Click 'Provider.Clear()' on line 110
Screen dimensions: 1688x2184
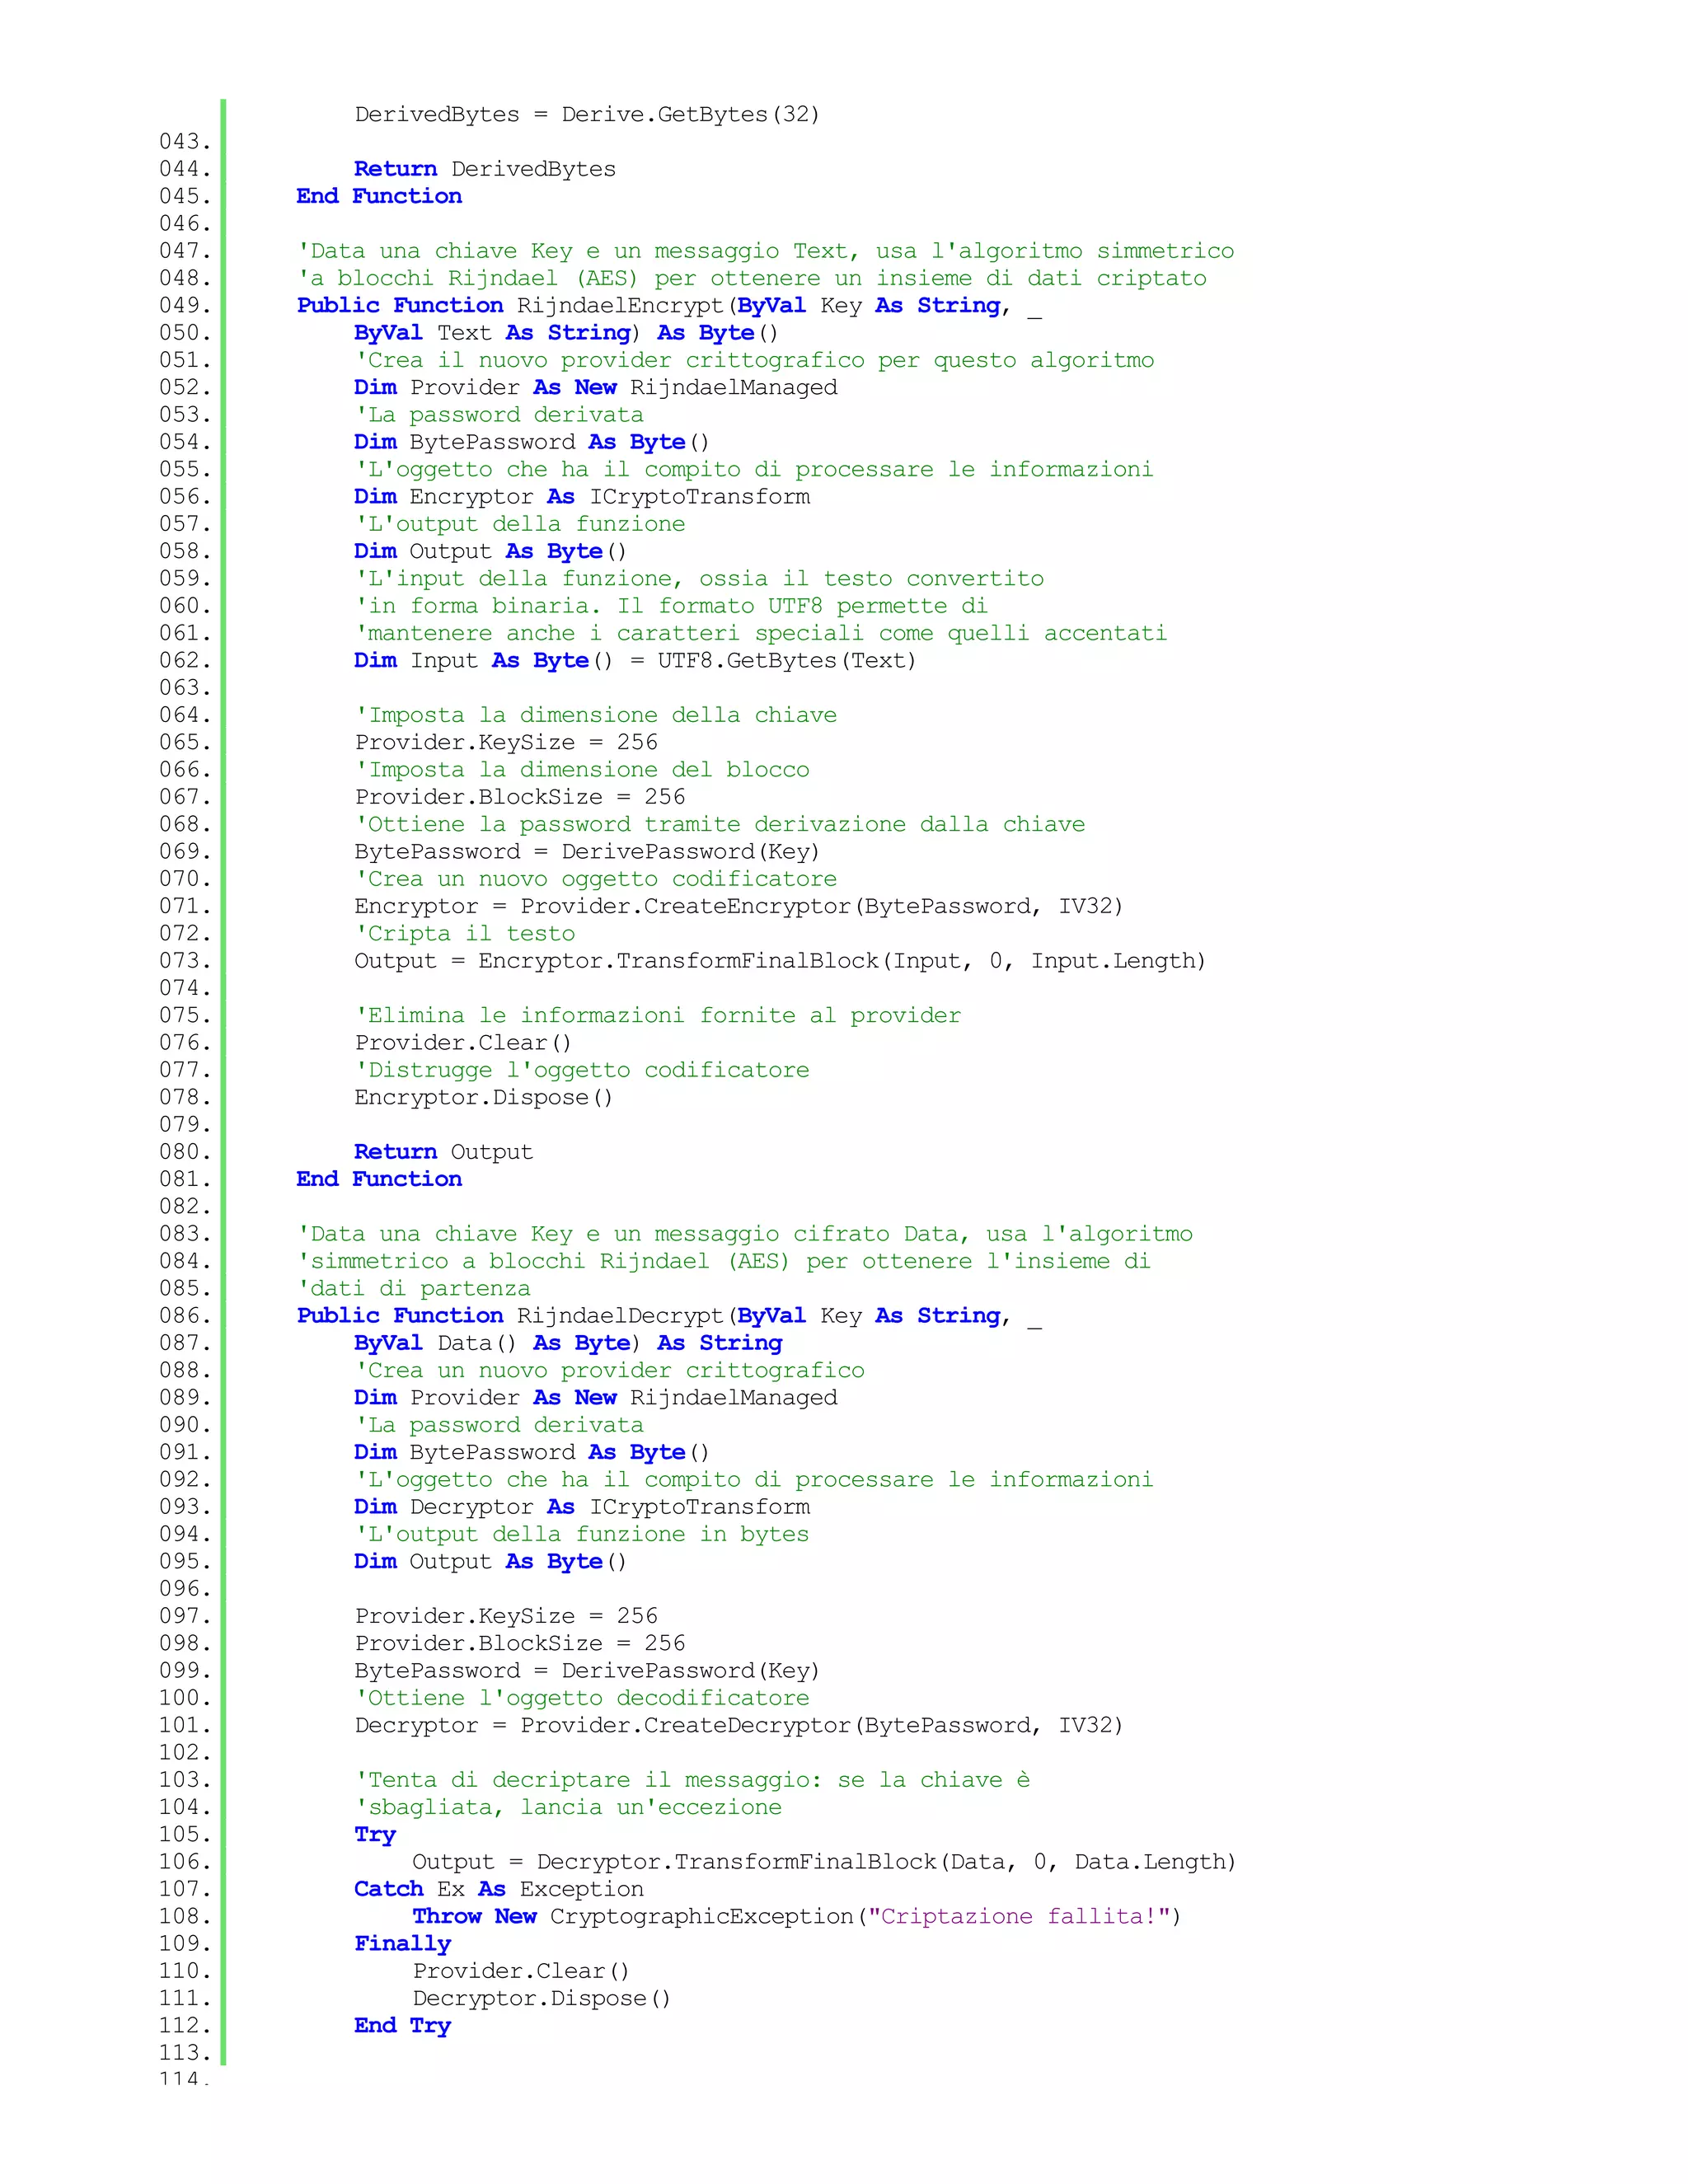coord(521,1971)
